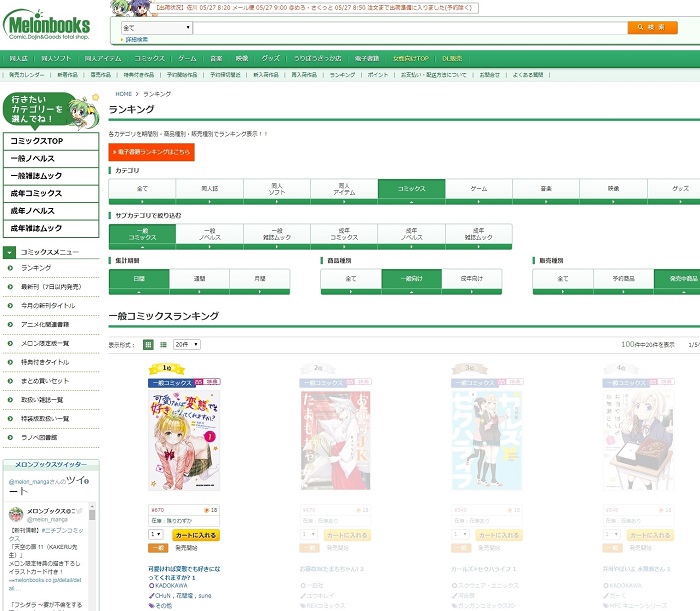Click into the main search text field
700x611 pixels.
coord(410,28)
